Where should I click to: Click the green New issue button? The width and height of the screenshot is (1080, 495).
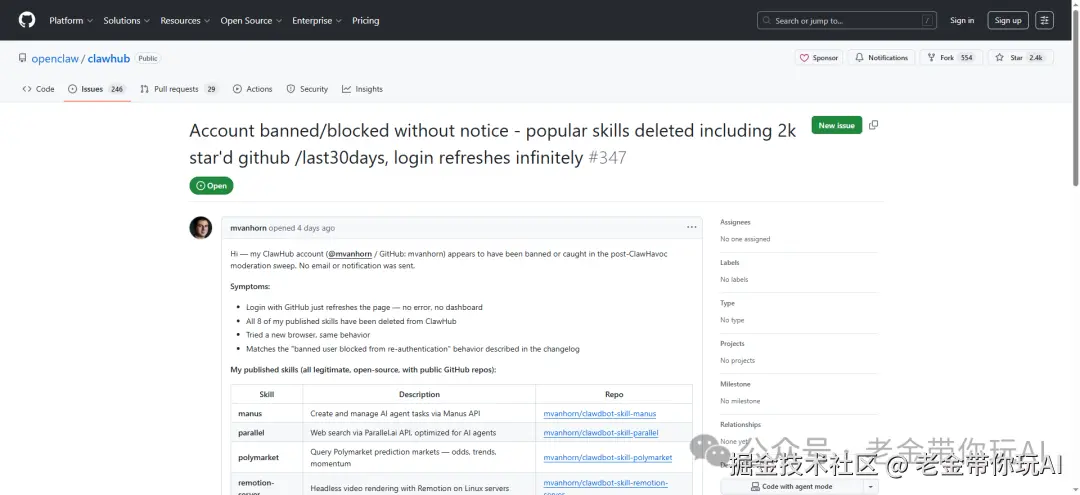point(837,125)
